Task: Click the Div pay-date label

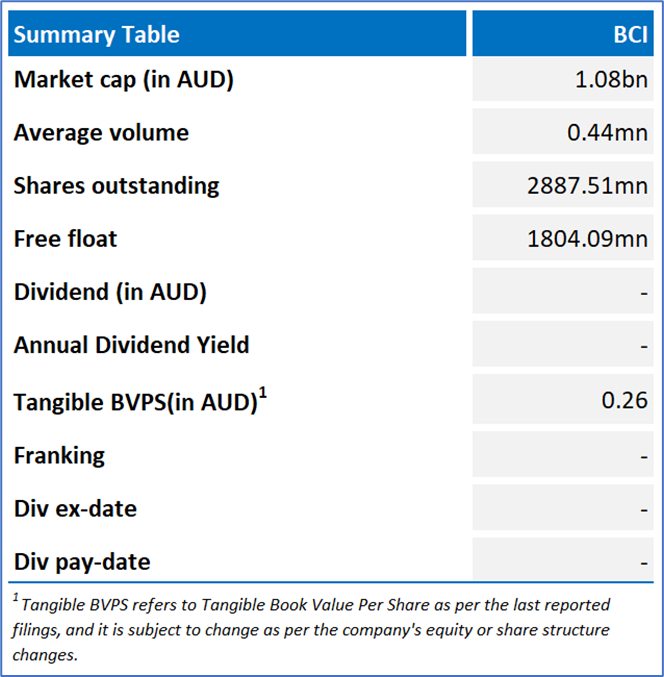Action: pyautogui.click(x=81, y=562)
